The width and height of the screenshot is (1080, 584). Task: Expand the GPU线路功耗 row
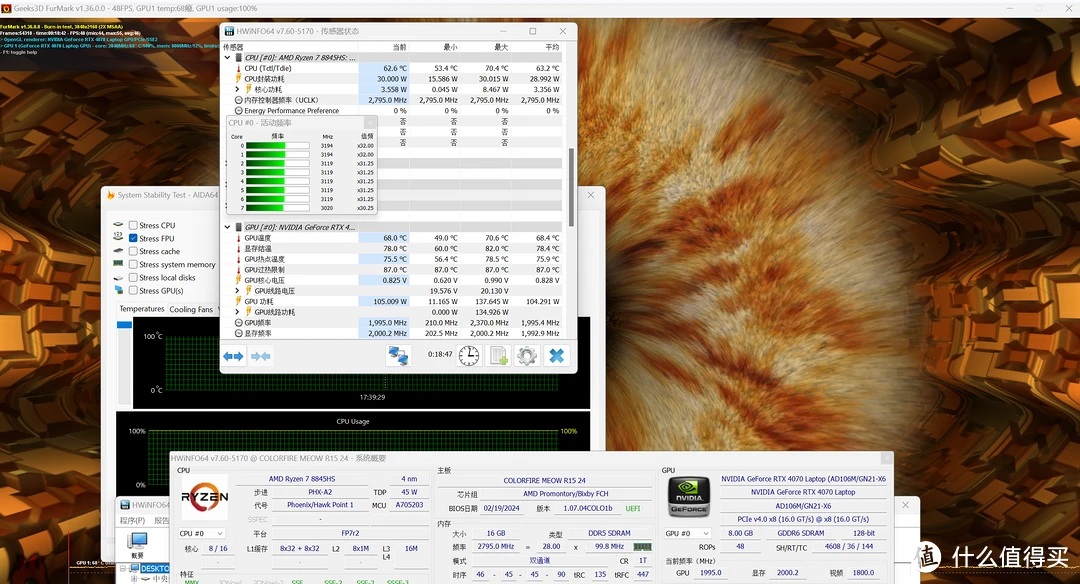[238, 312]
